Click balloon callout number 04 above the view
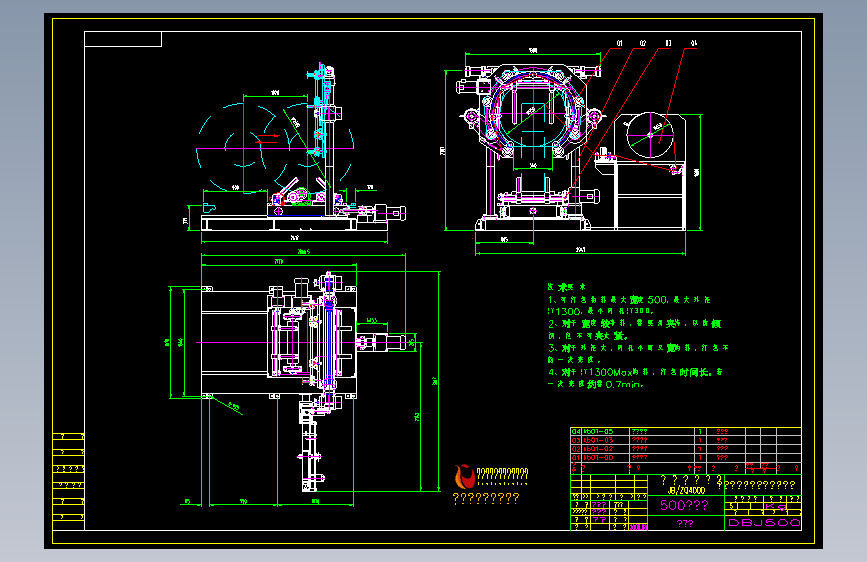 coord(694,43)
